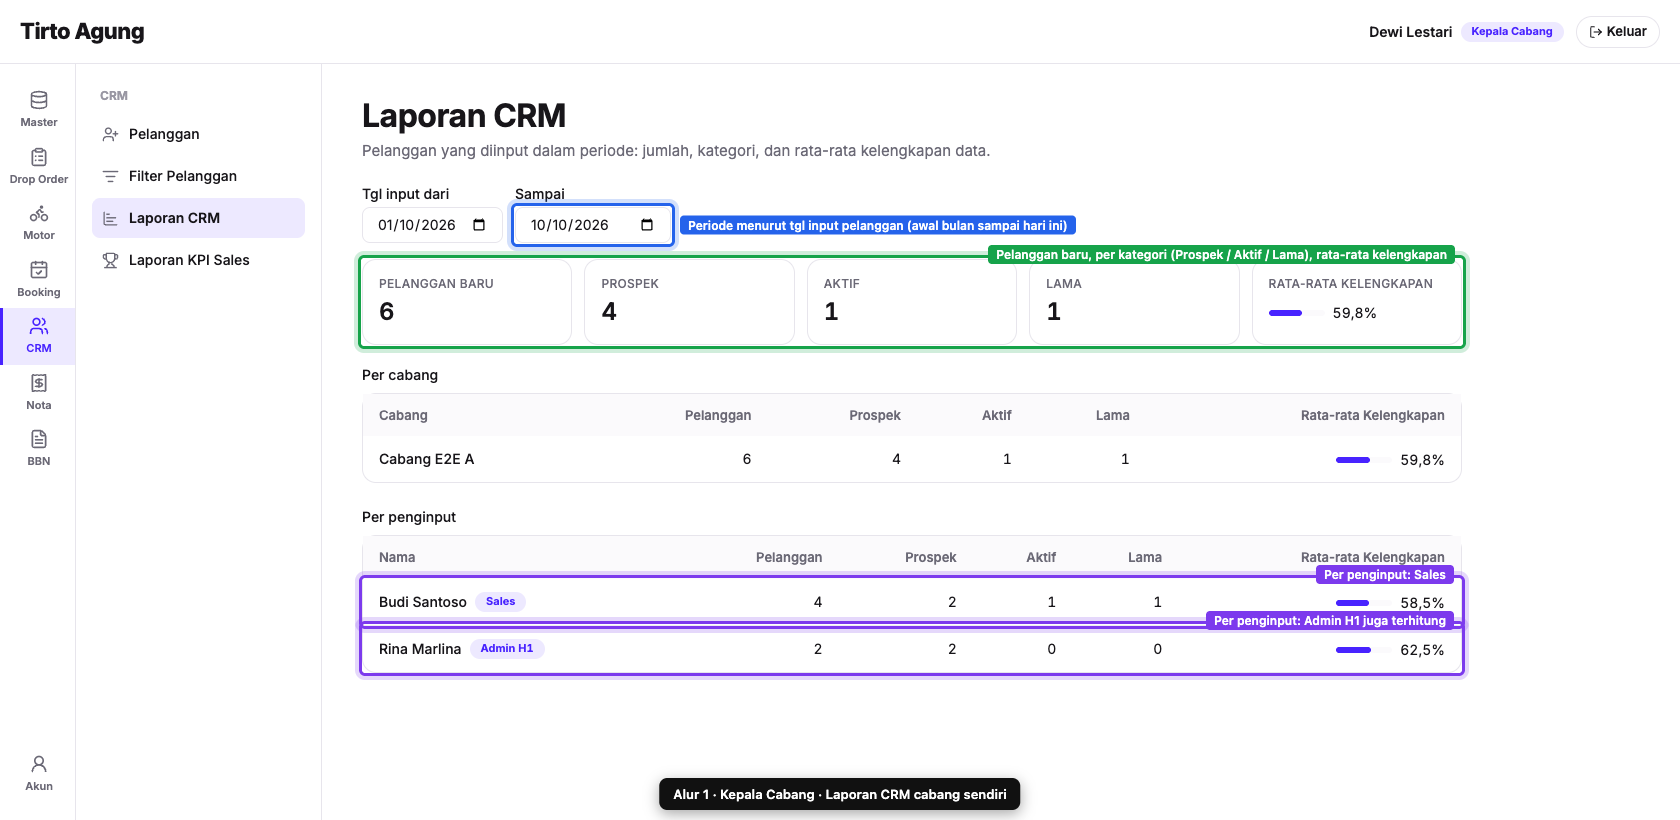Open Laporan KPI Sales menu item
The height and width of the screenshot is (820, 1680).
(198, 260)
